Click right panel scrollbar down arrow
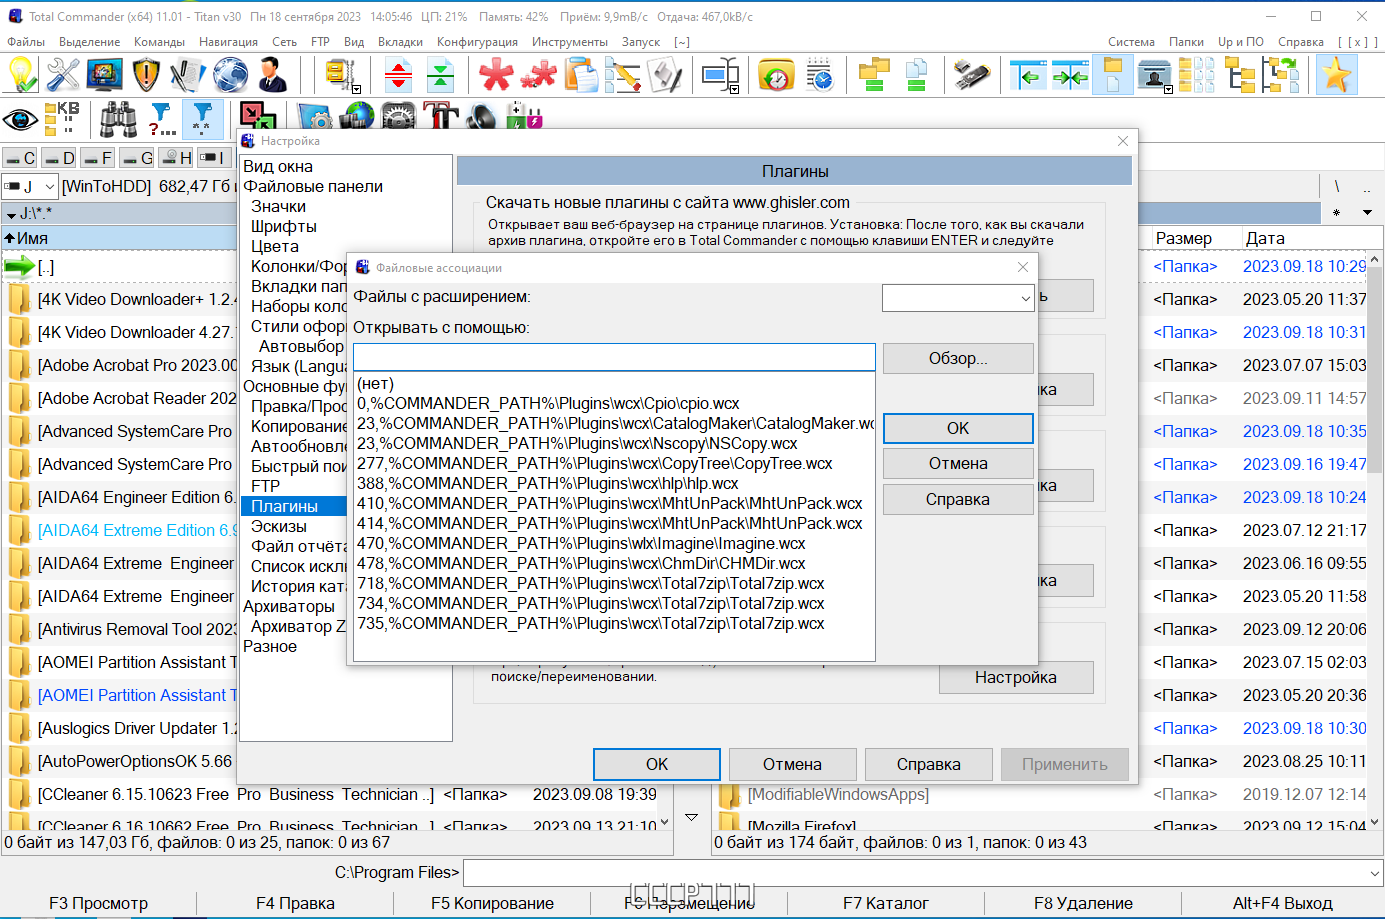 pos(1375,822)
